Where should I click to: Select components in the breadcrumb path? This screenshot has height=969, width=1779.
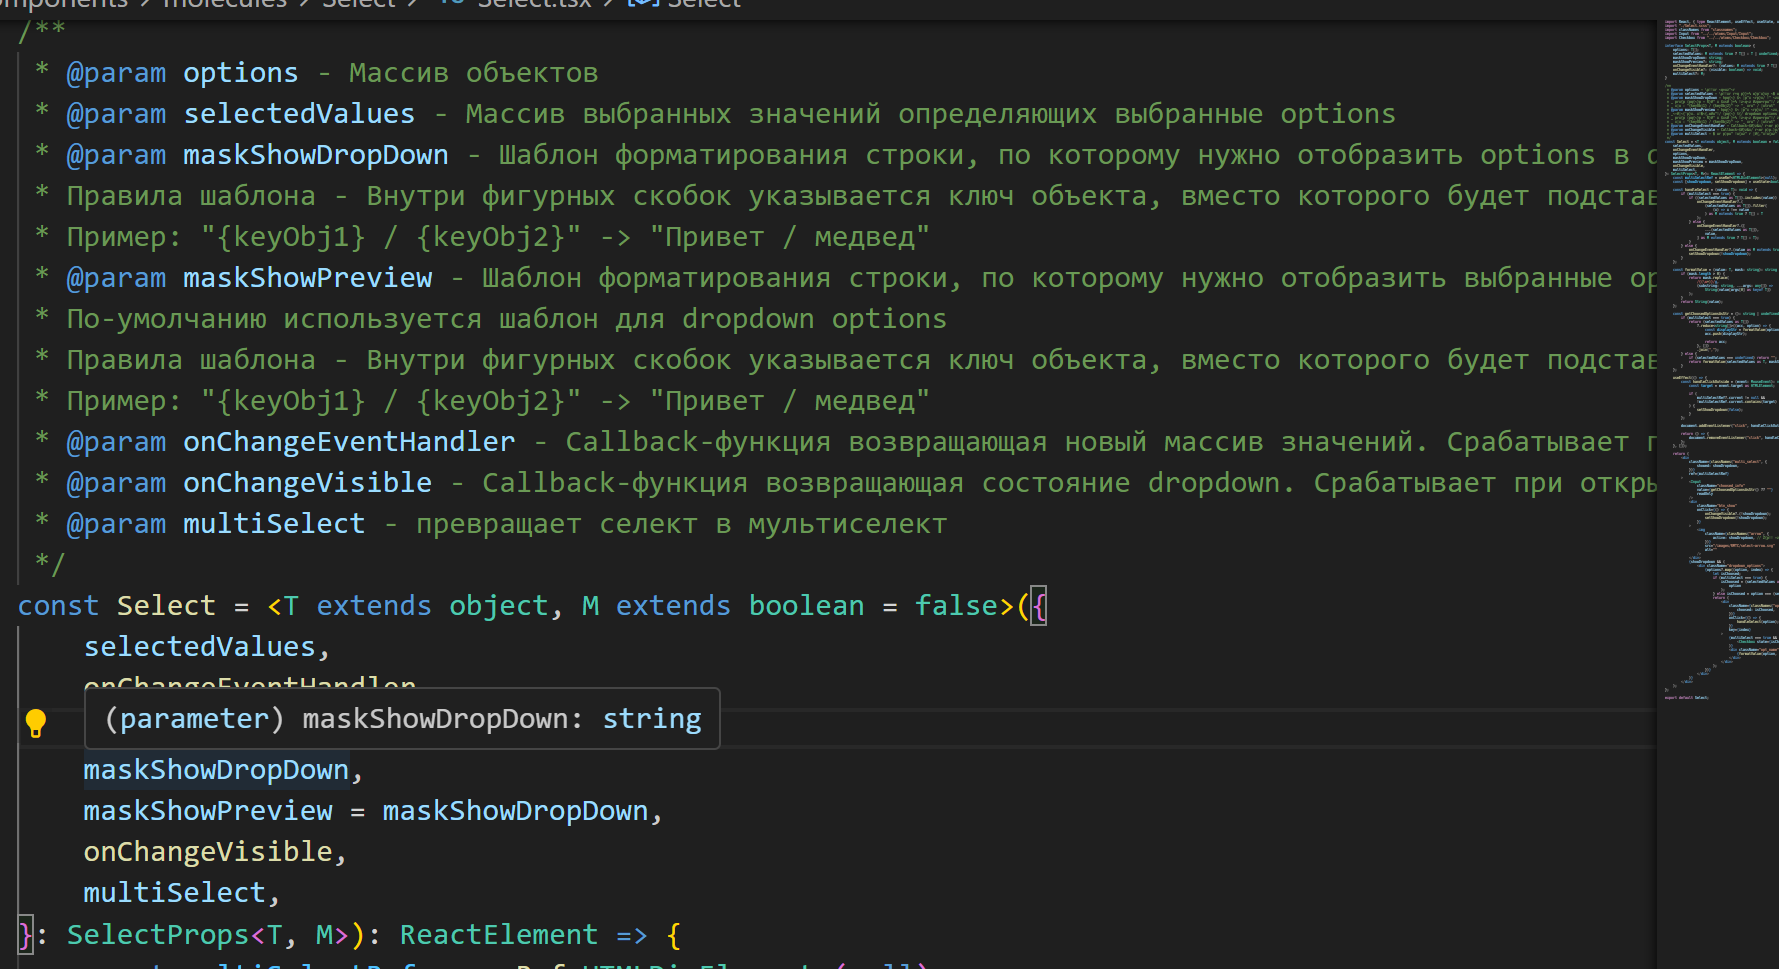64,5
